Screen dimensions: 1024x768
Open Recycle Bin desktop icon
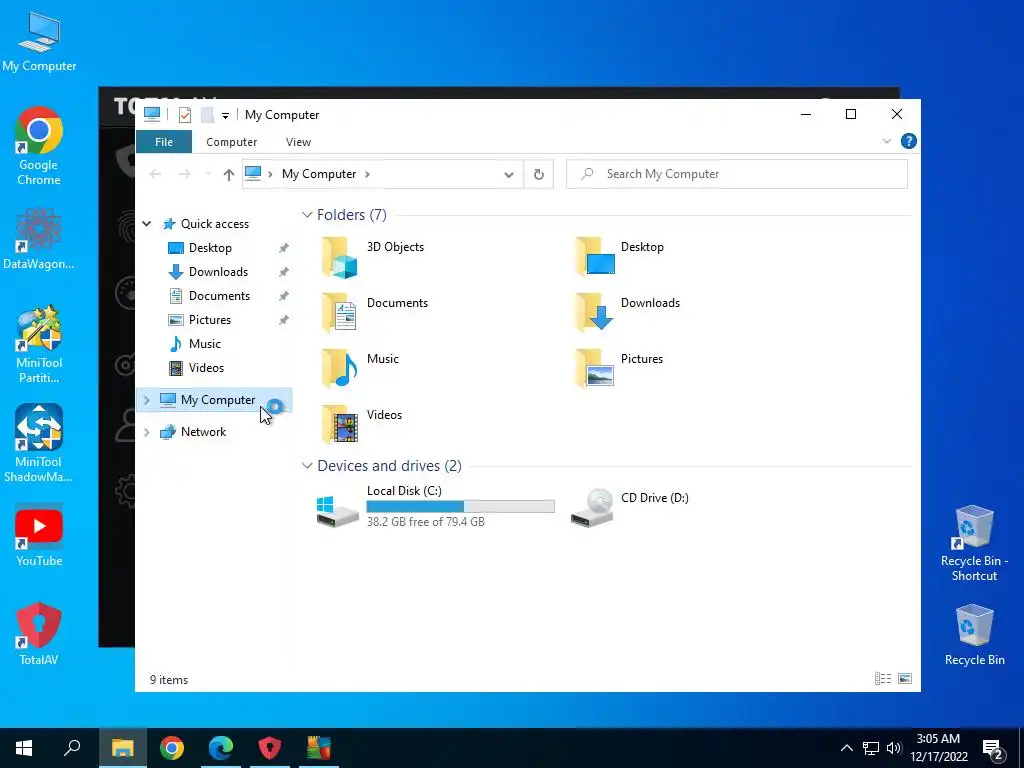pyautogui.click(x=974, y=635)
